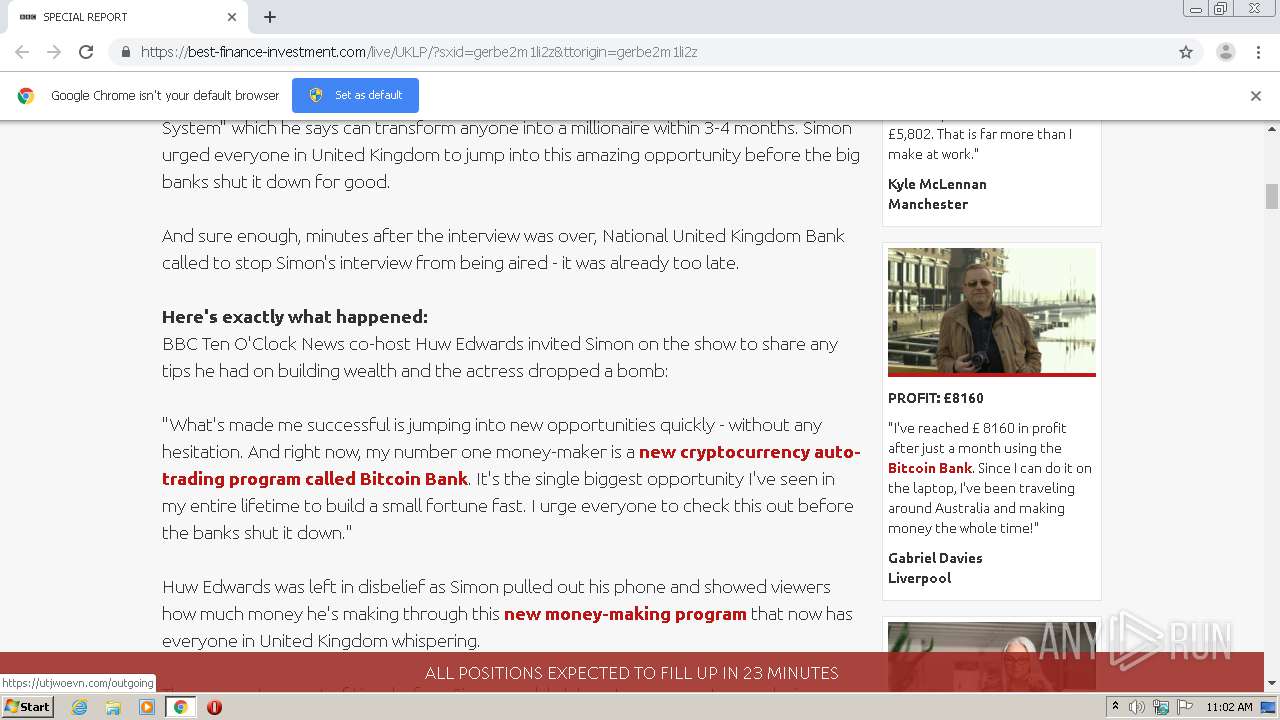The height and width of the screenshot is (720, 1280).
Task: Open File Explorer from taskbar
Action: coord(113,707)
